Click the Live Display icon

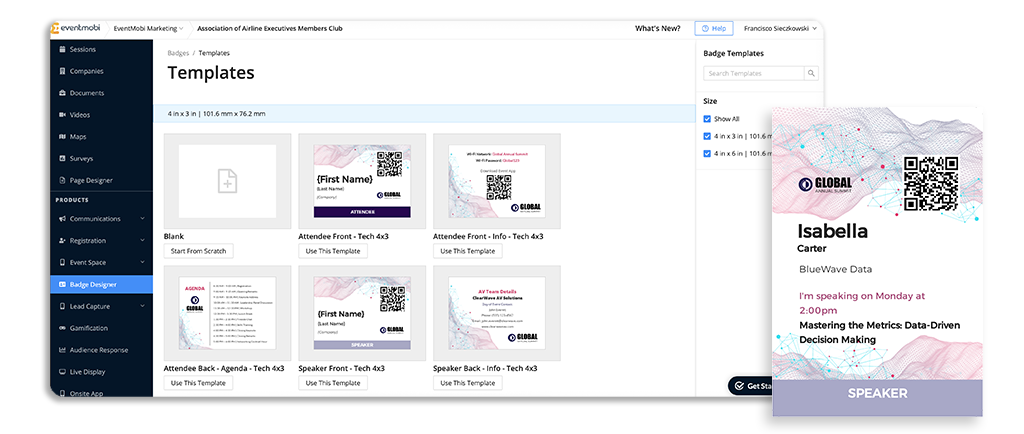click(x=62, y=372)
